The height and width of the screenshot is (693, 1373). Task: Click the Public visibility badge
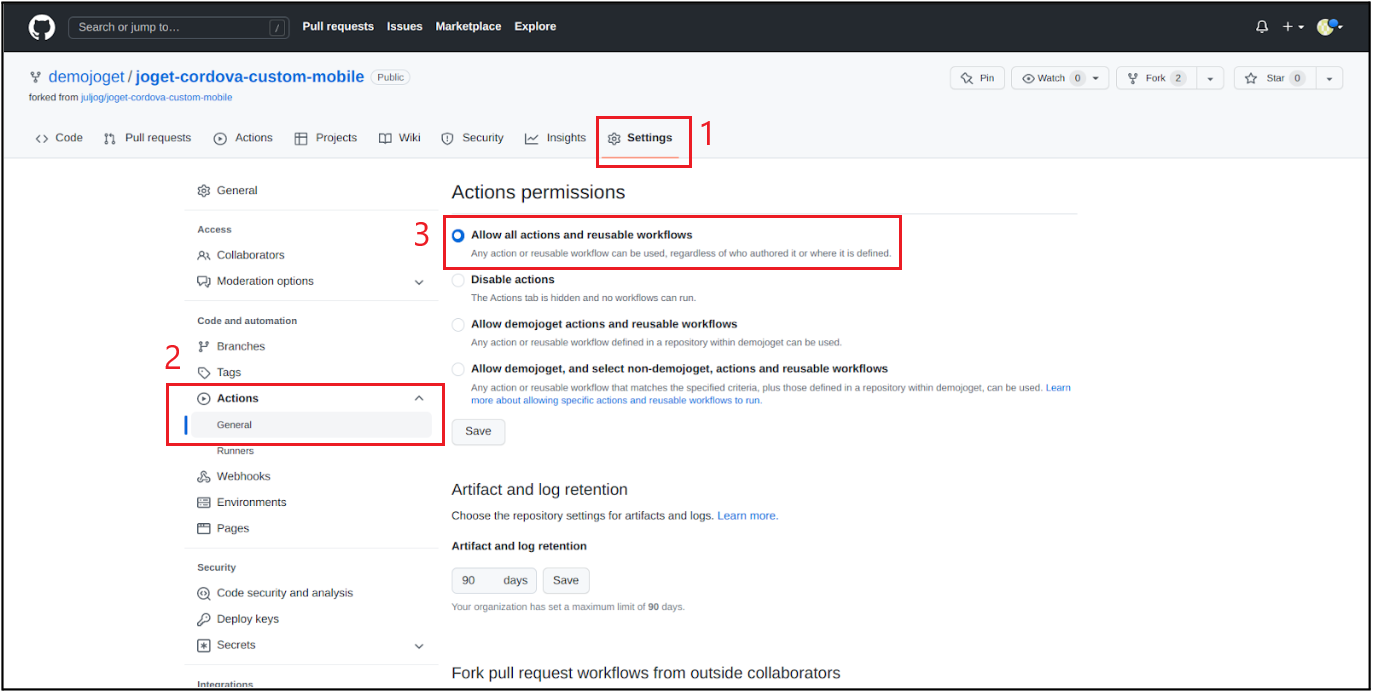tap(390, 77)
